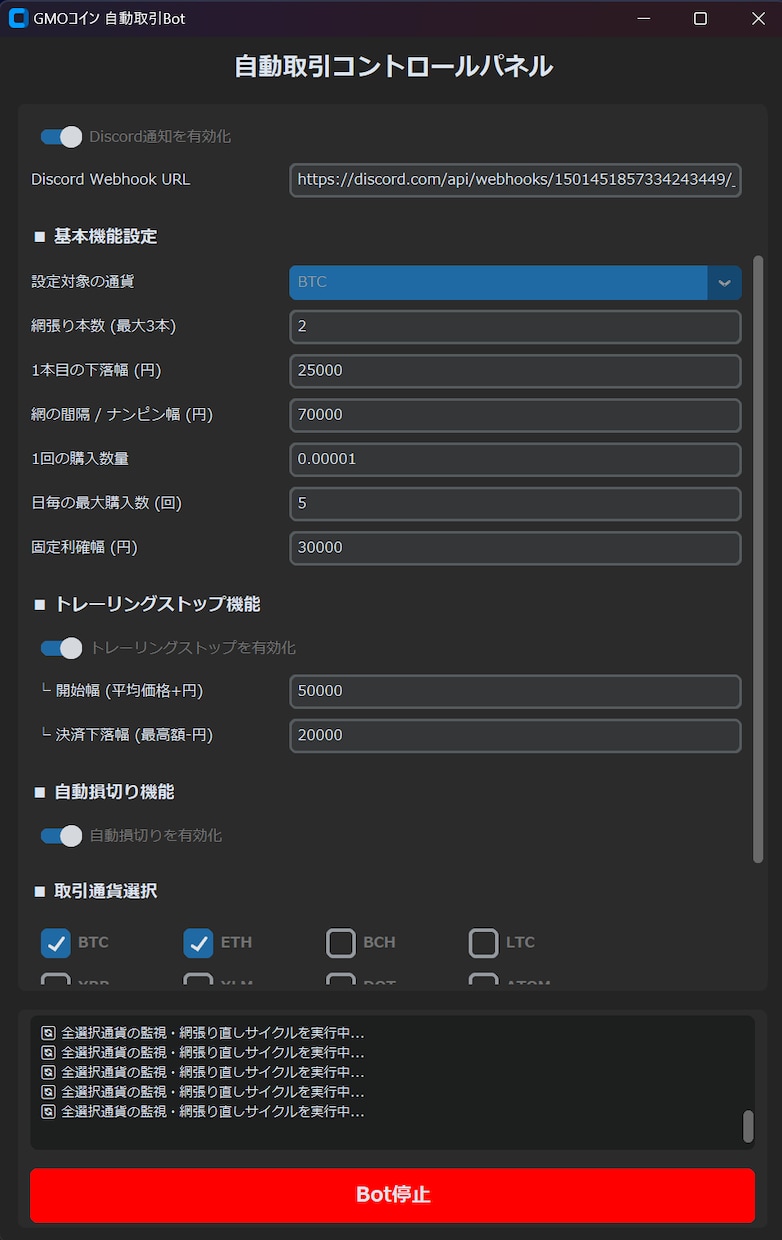
Task: Uncheck the ETH currency checkbox
Action: click(198, 943)
